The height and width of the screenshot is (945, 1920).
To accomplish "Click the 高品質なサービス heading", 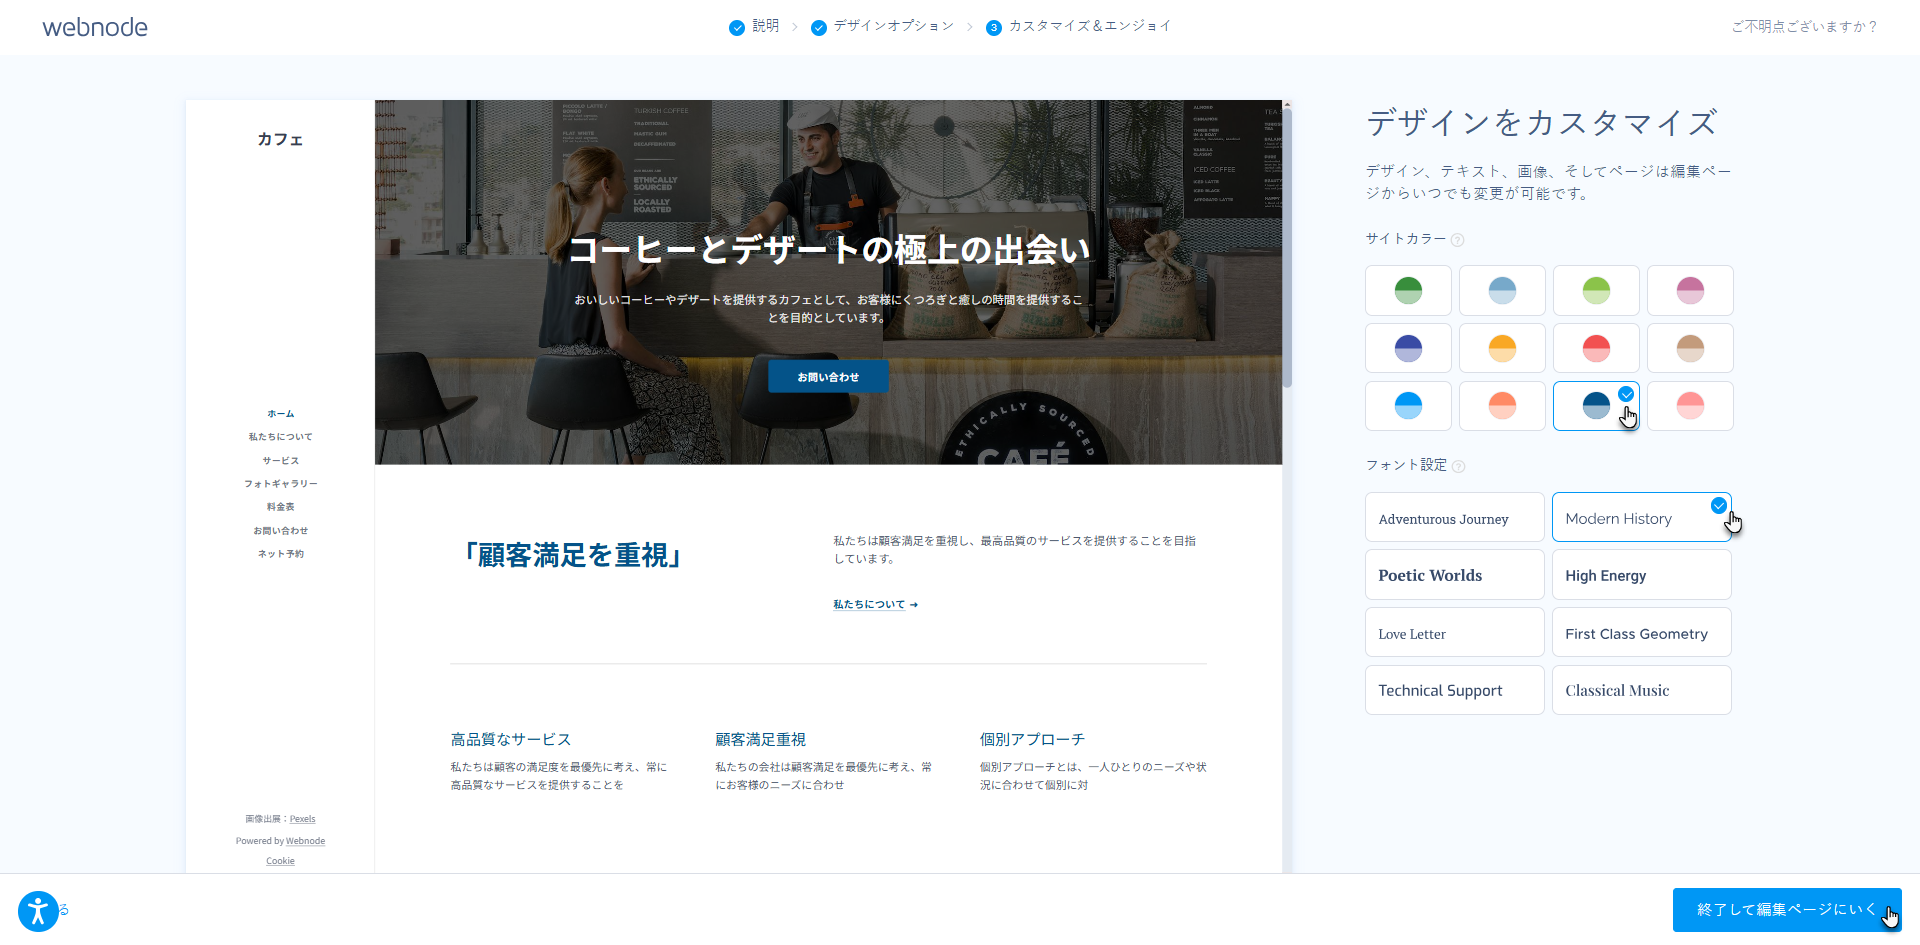I will click(x=510, y=740).
